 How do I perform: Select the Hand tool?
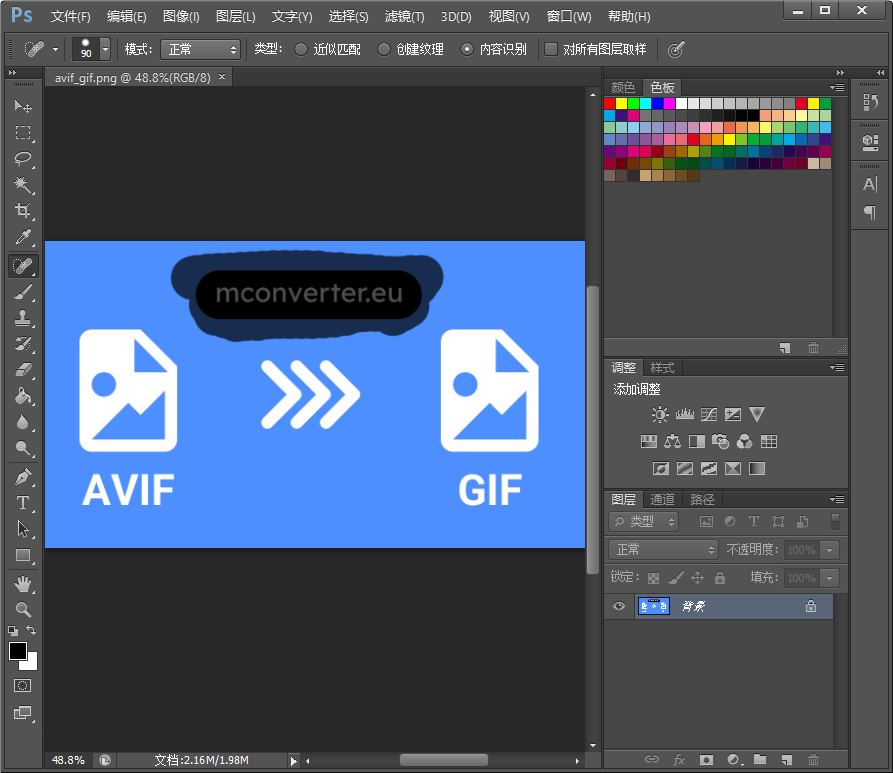(x=23, y=582)
